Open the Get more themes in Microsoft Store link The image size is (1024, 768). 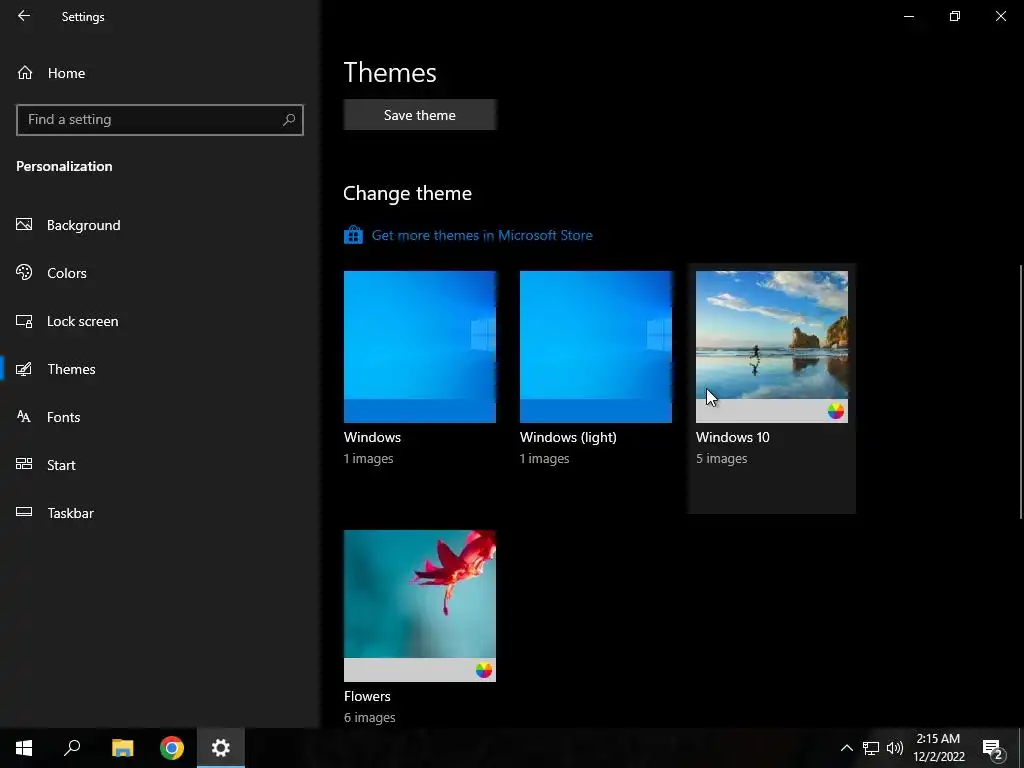pyautogui.click(x=482, y=235)
